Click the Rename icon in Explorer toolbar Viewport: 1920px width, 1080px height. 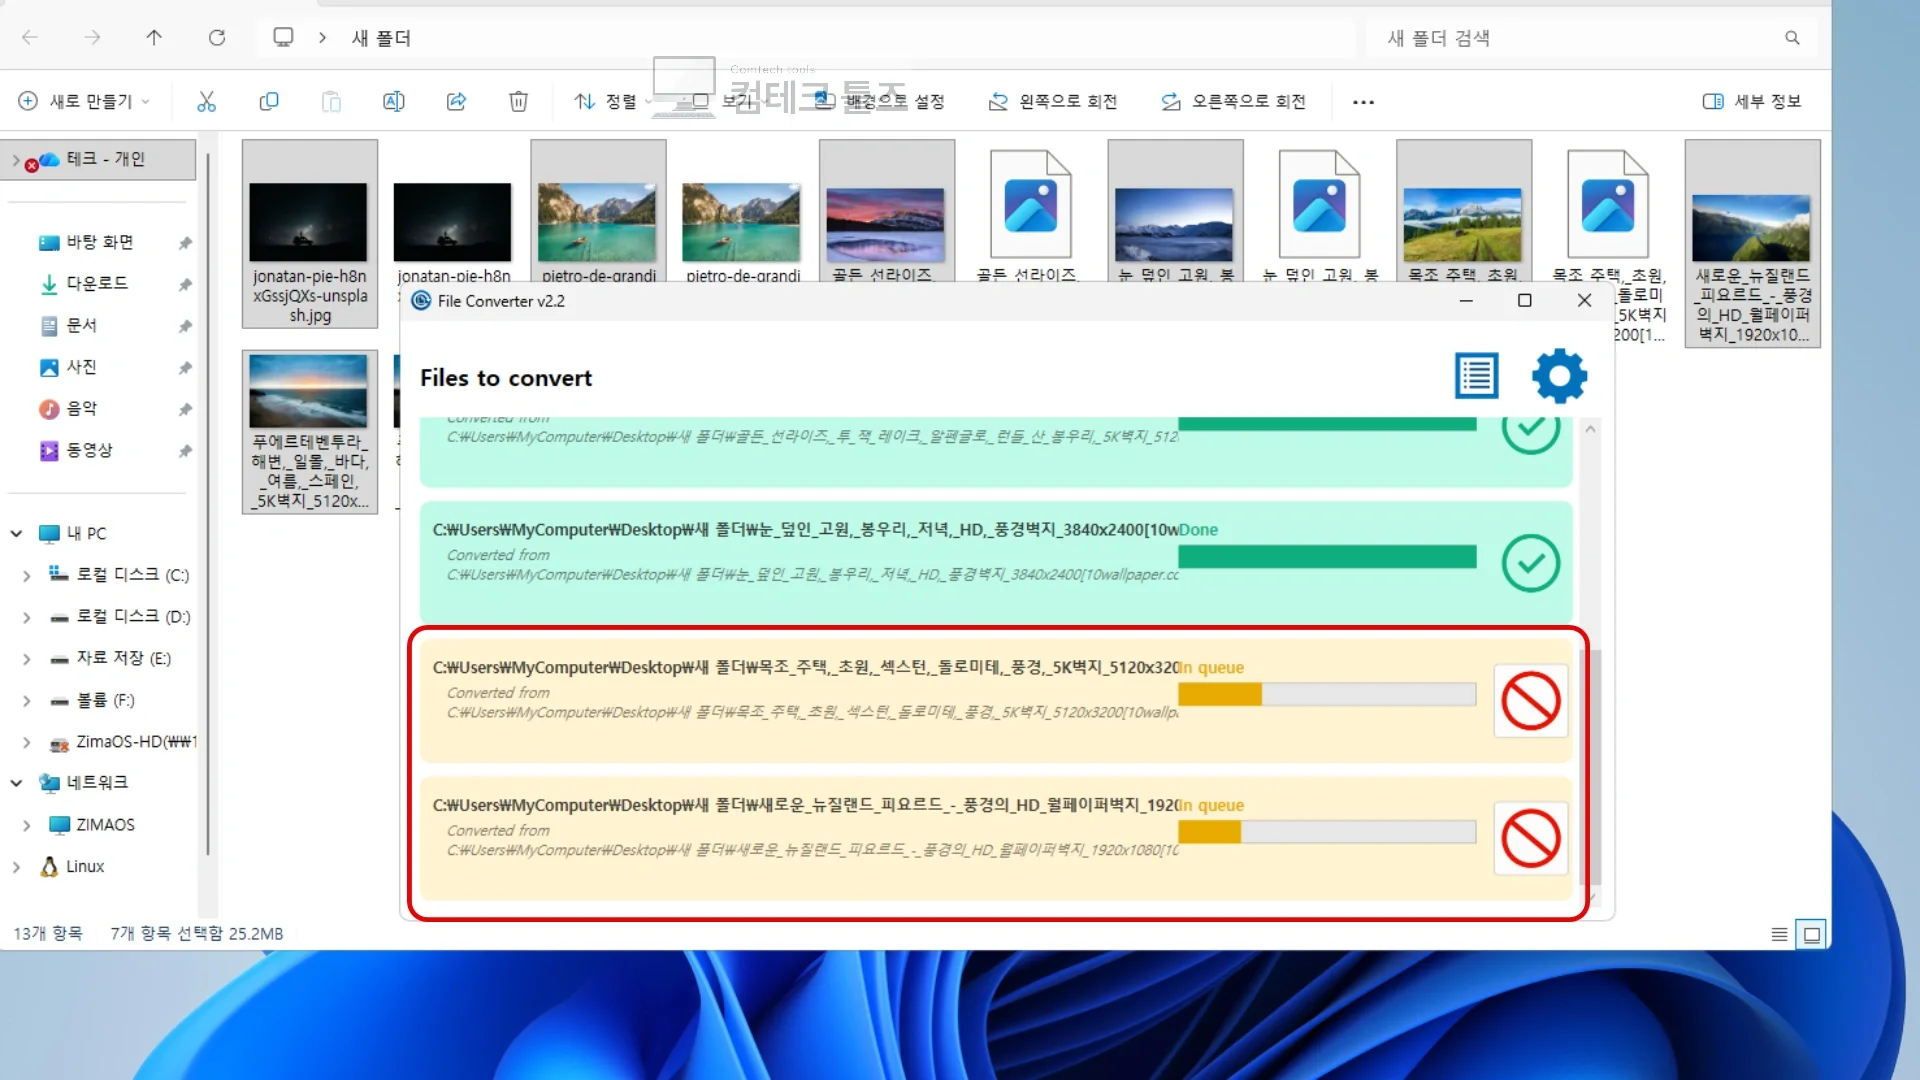[x=394, y=101]
